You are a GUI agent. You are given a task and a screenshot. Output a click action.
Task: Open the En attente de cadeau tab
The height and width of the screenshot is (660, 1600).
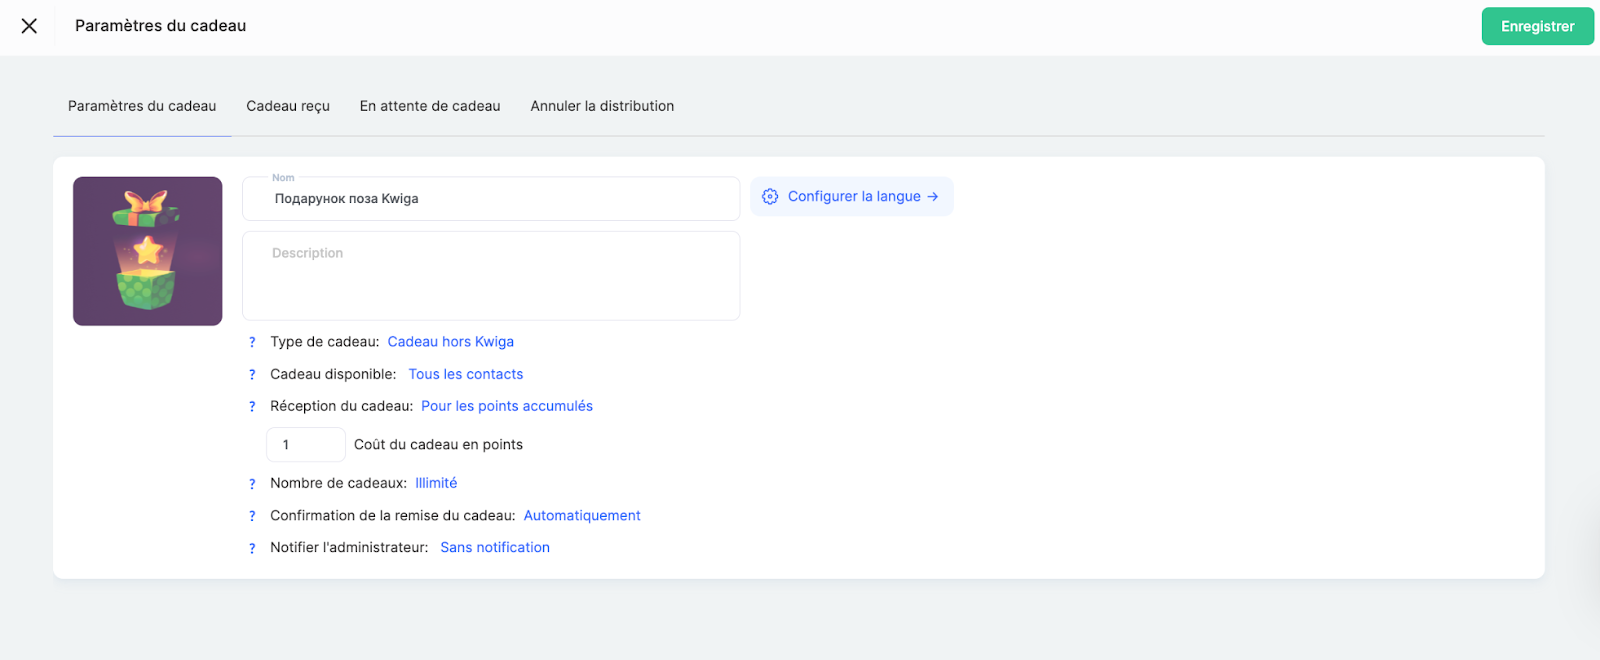click(430, 106)
